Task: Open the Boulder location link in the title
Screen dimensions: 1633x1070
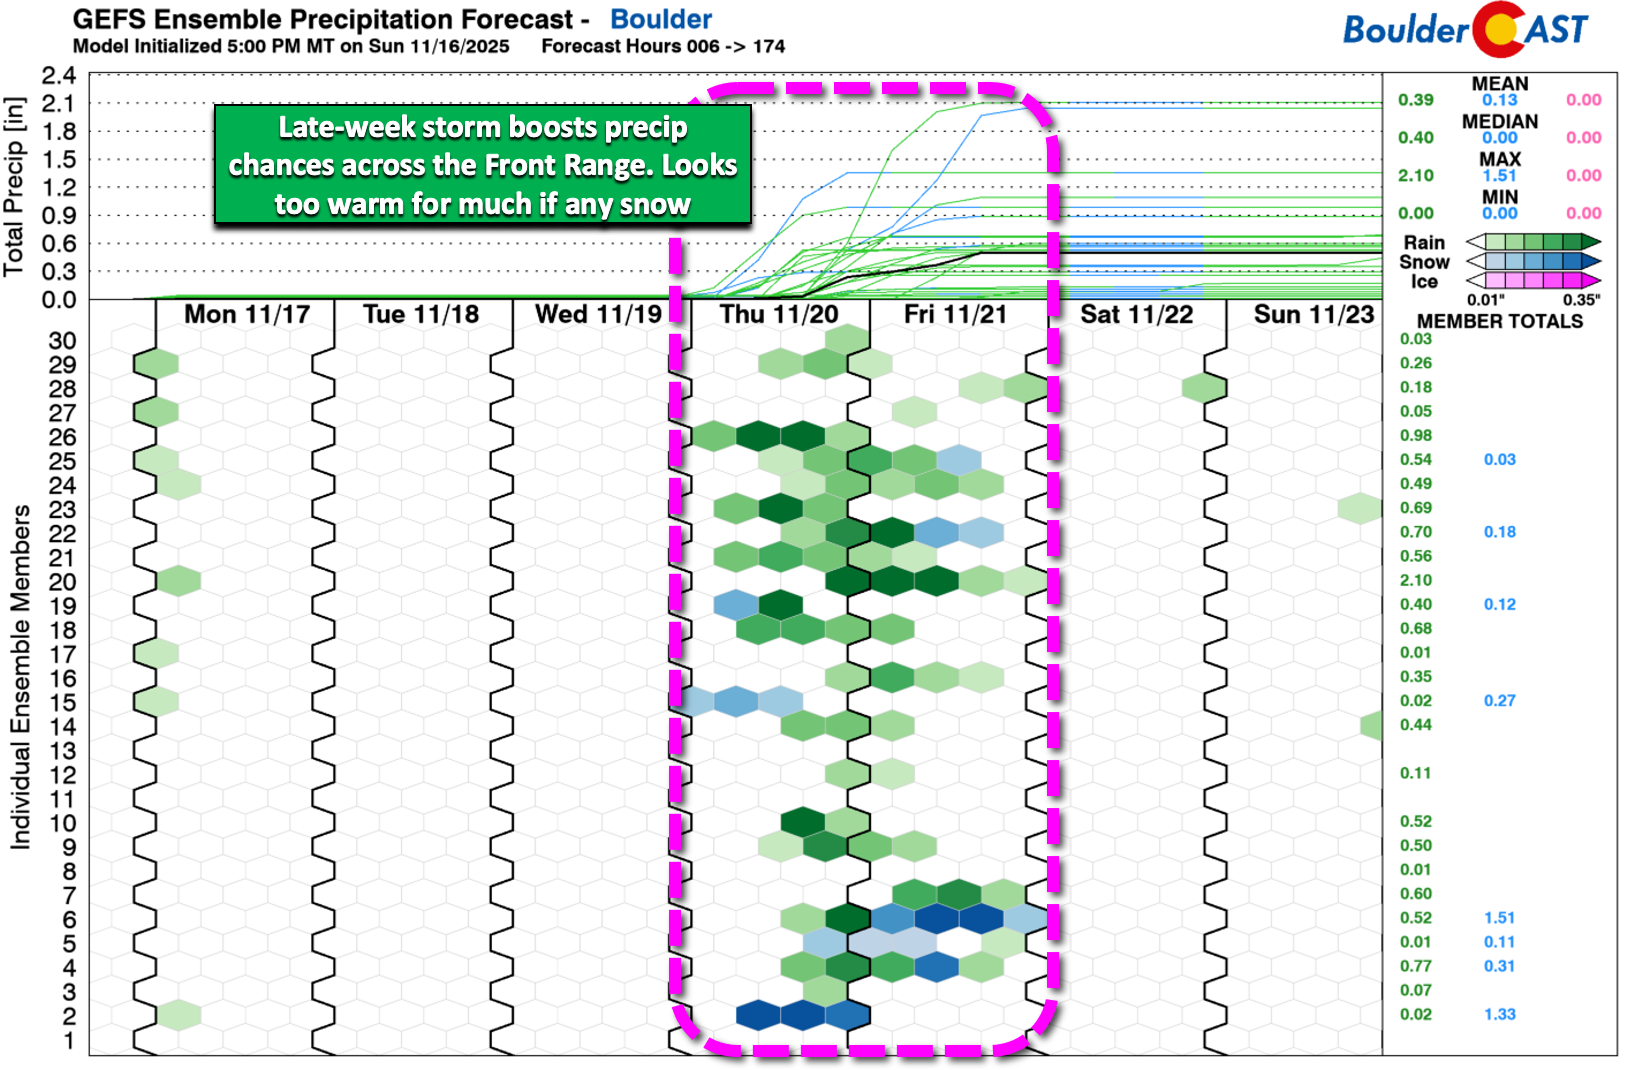Action: click(661, 19)
